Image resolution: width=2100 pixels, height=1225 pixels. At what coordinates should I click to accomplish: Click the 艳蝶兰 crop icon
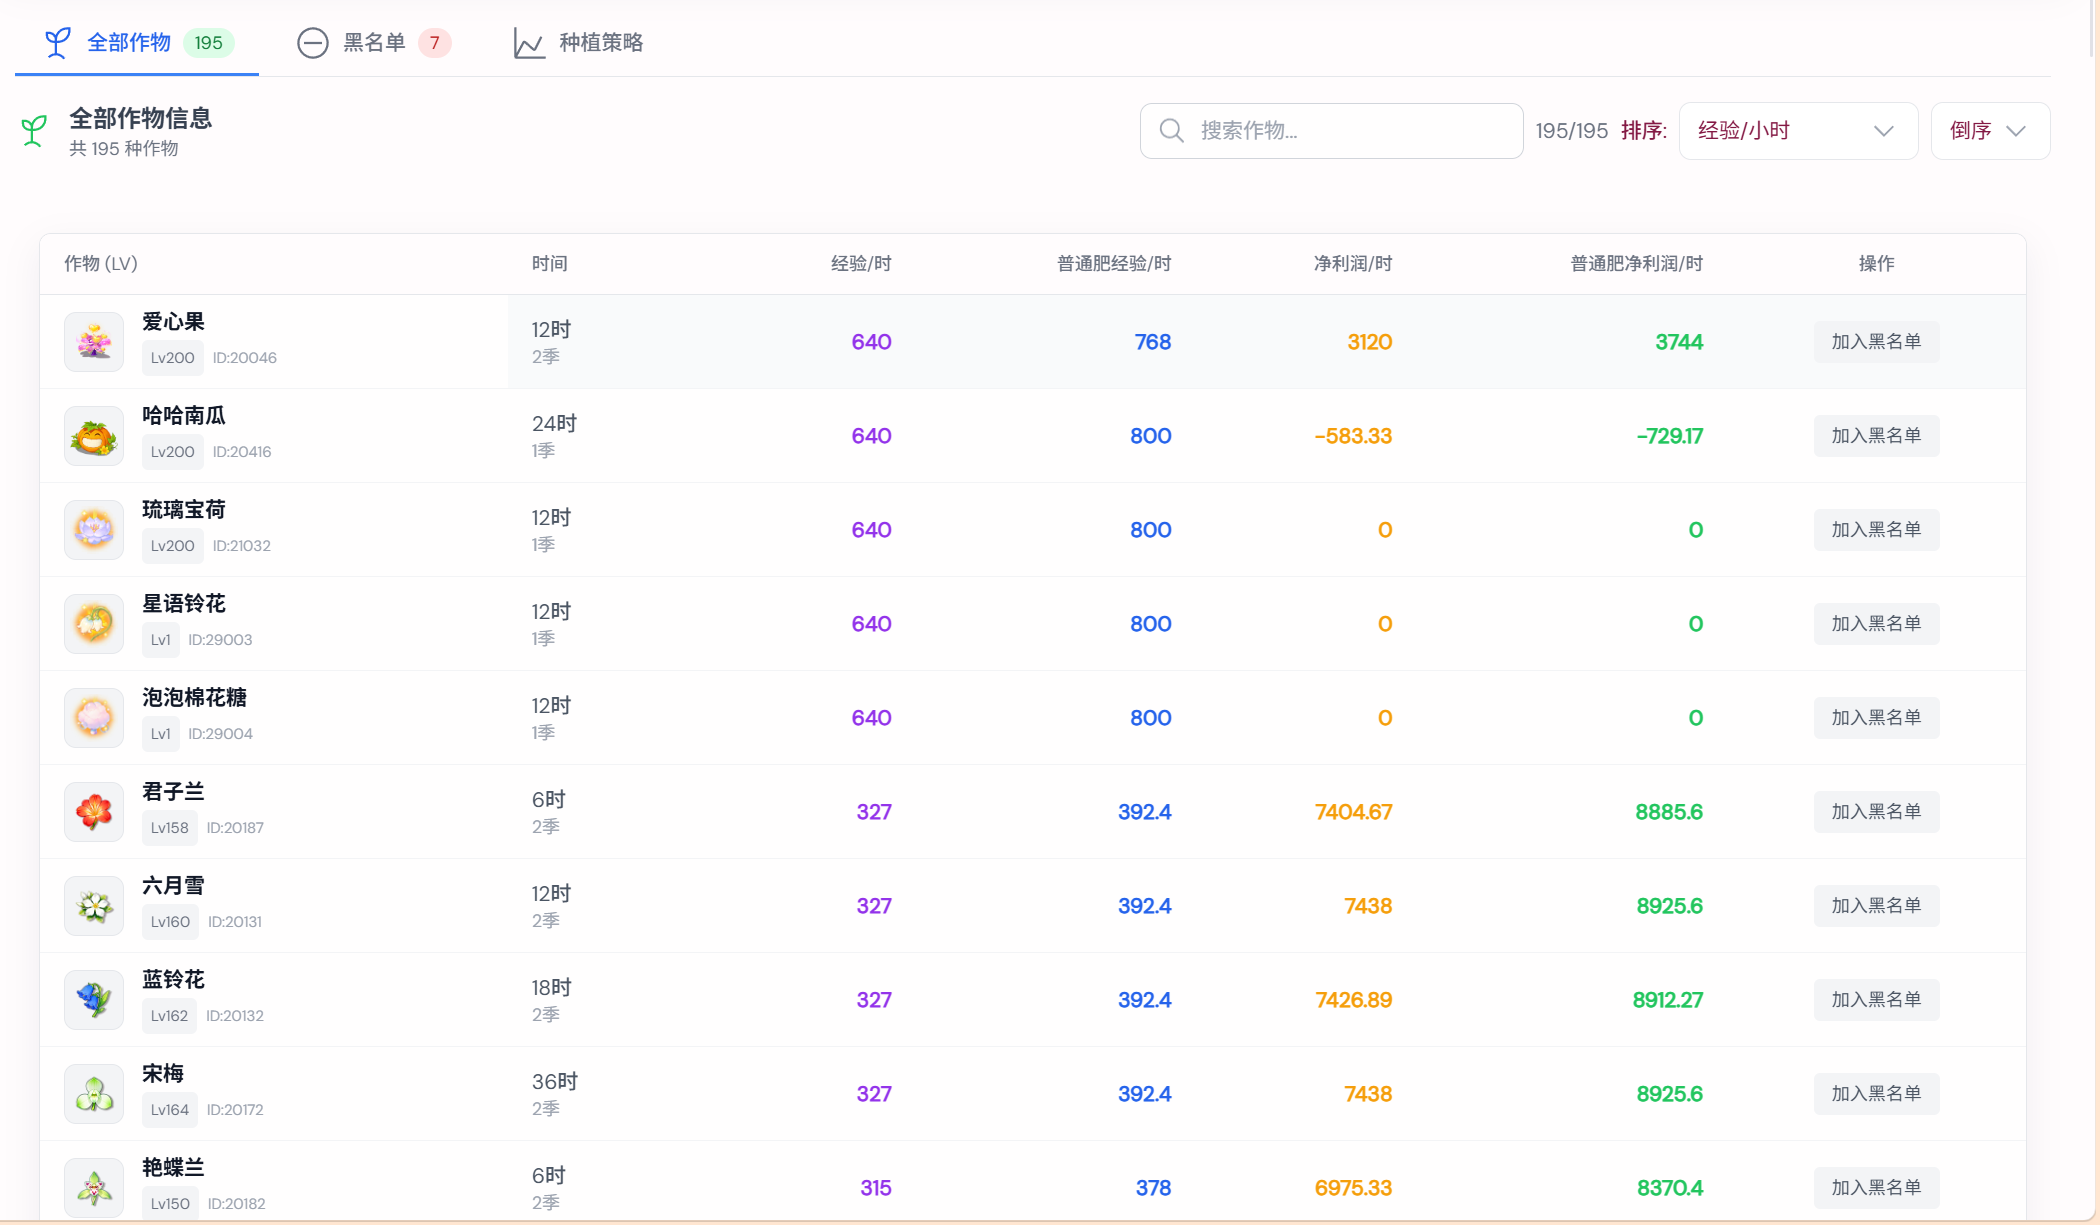94,1188
